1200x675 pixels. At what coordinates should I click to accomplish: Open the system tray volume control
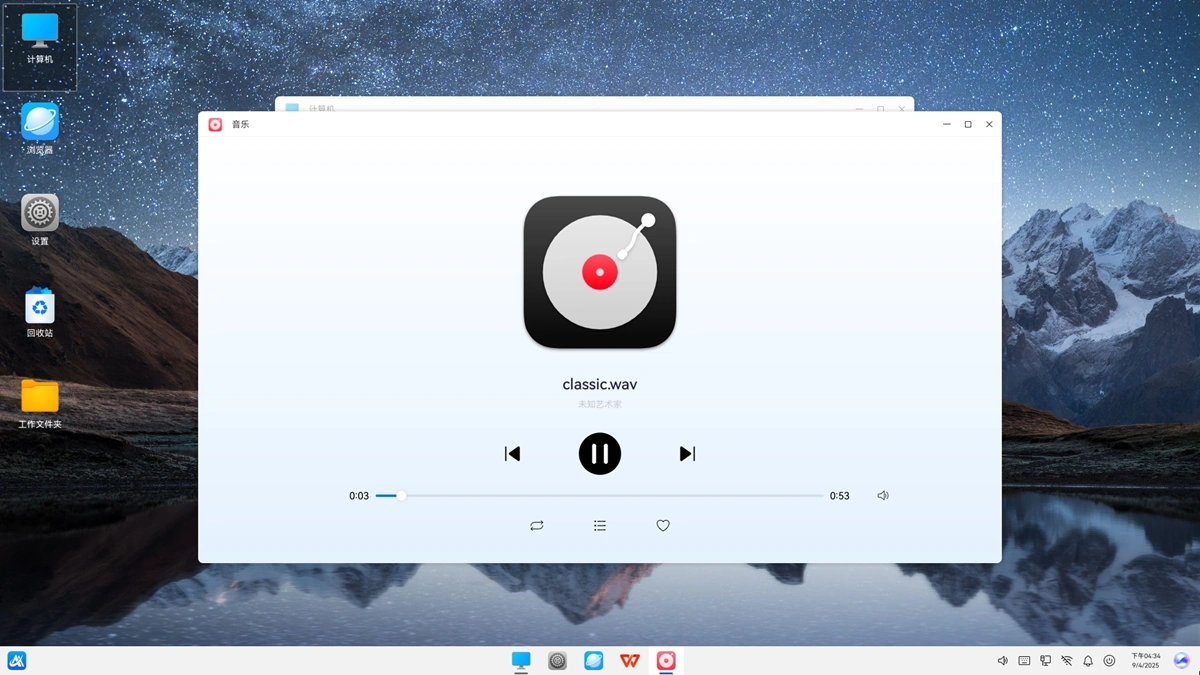[x=1003, y=661]
